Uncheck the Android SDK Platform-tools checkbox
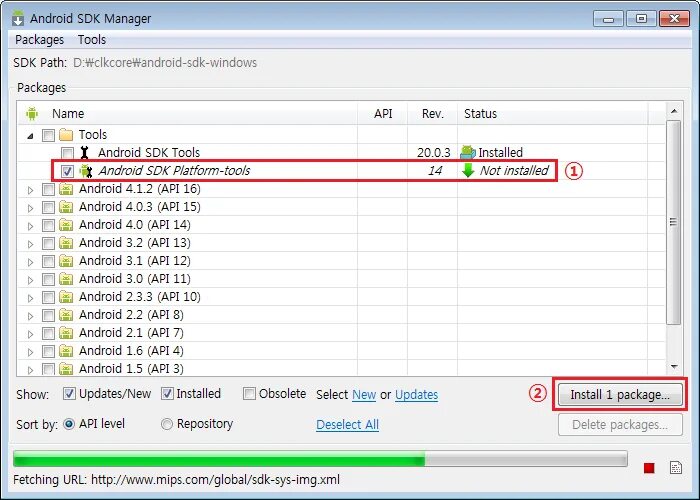Viewport: 700px width, 500px height. 67,171
